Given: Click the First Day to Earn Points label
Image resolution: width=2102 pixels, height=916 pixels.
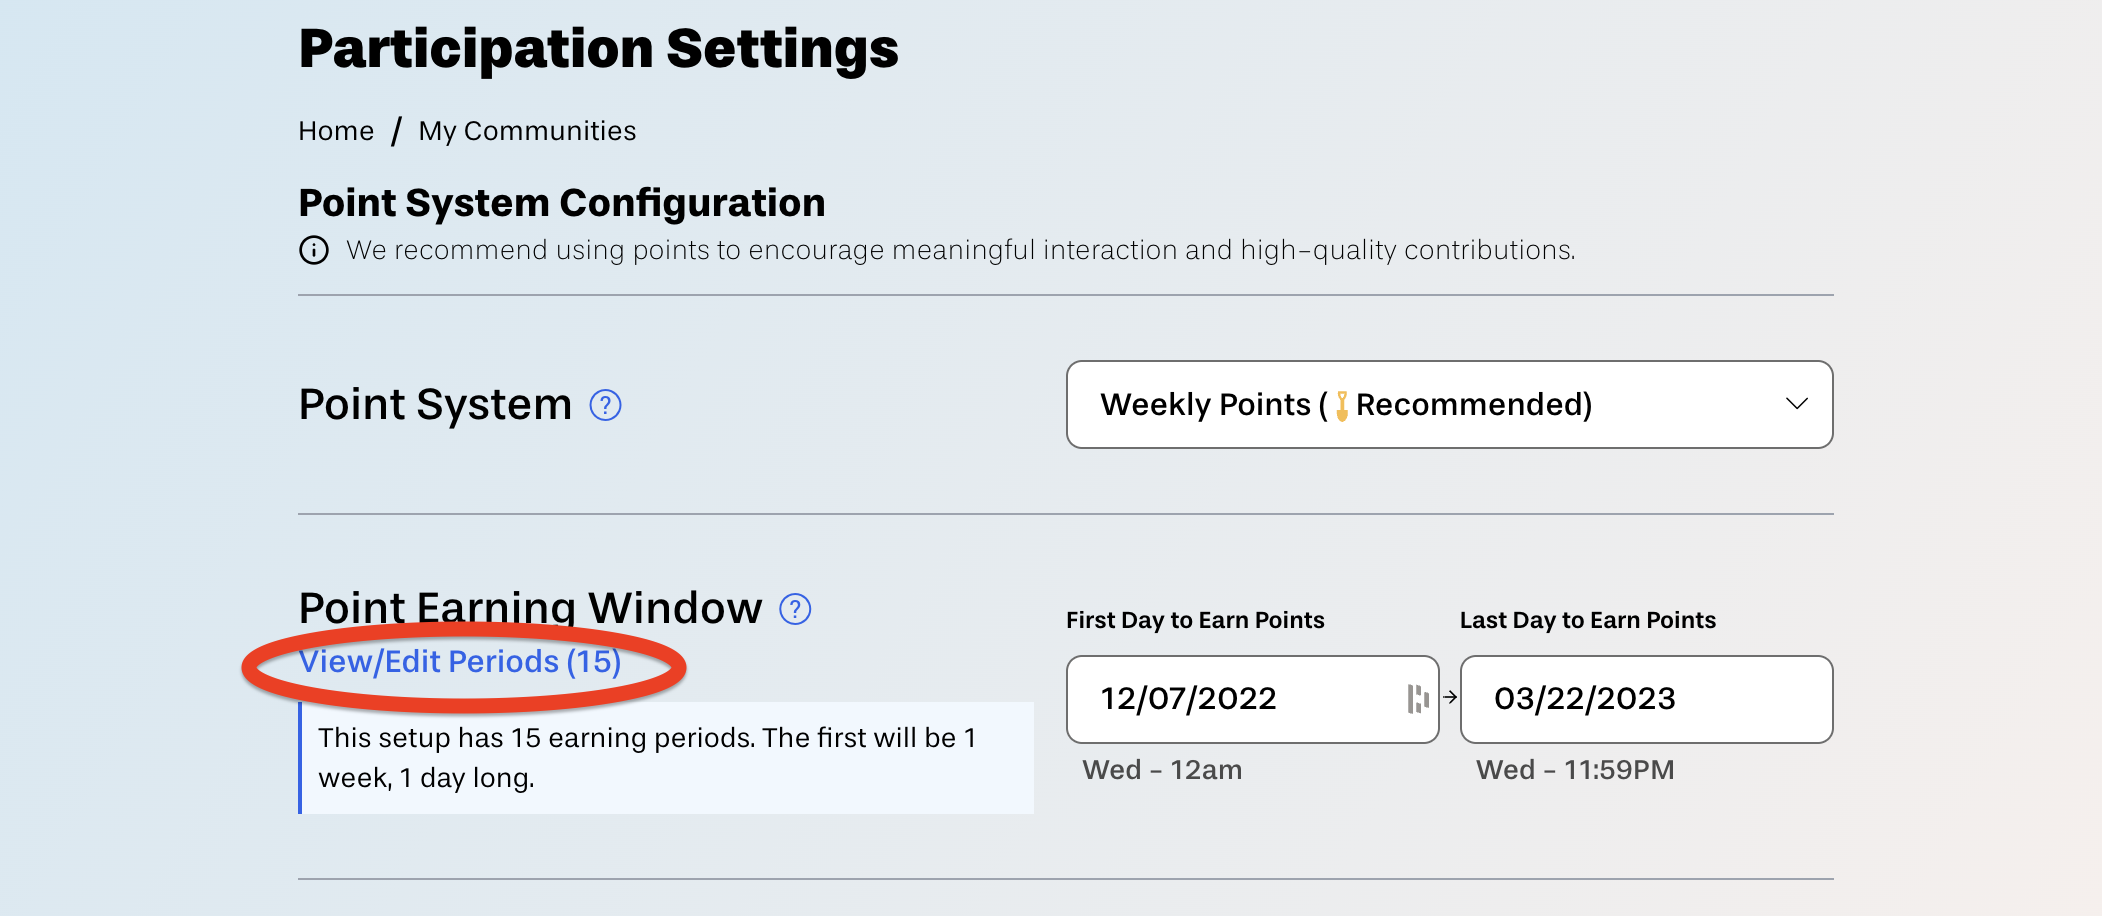Looking at the screenshot, I should [x=1195, y=620].
